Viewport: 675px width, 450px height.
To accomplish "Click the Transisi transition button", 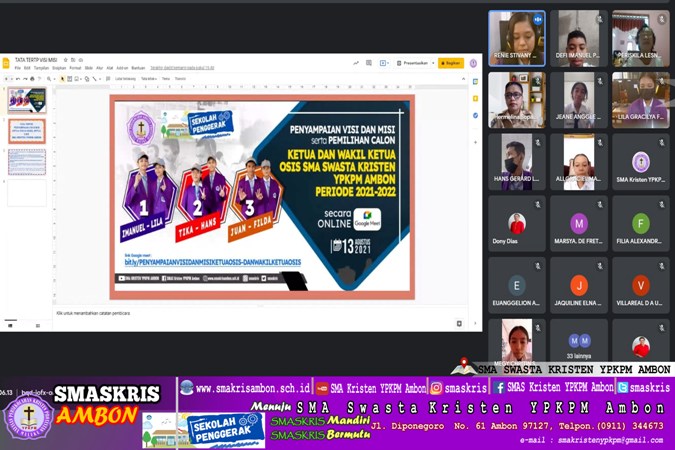I will [x=180, y=79].
